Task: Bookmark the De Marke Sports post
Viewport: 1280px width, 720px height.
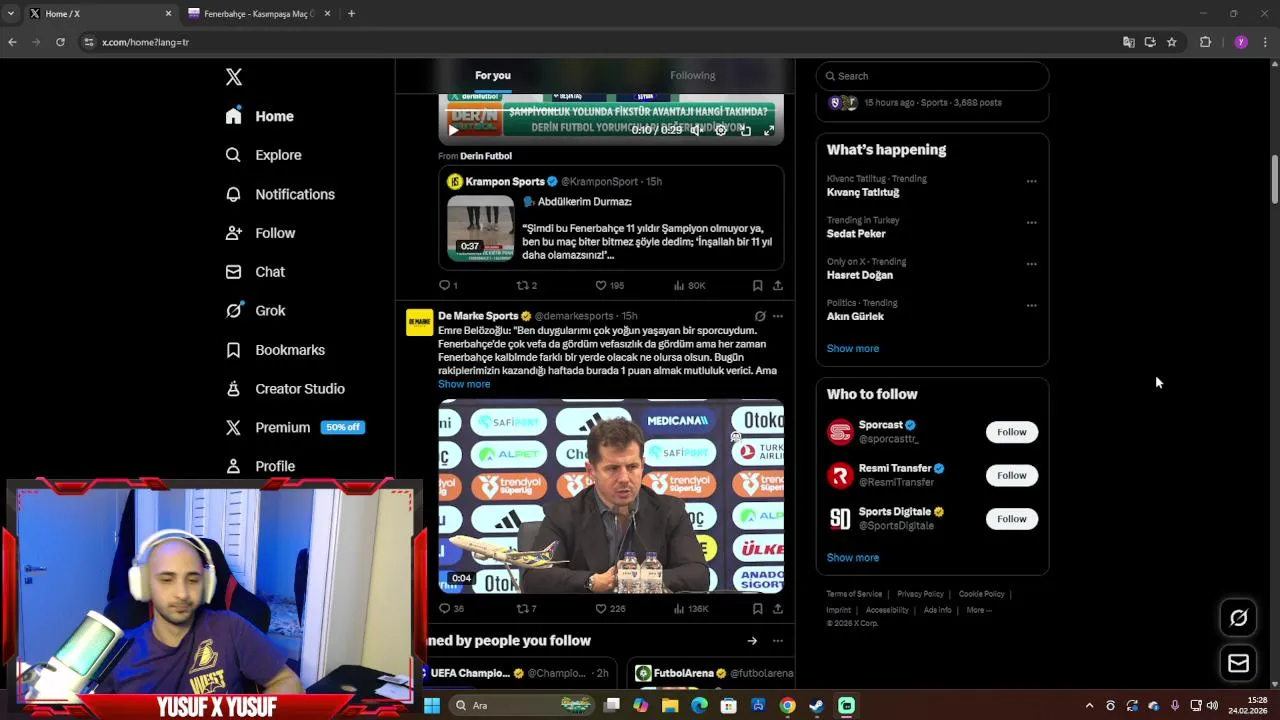Action: click(757, 608)
